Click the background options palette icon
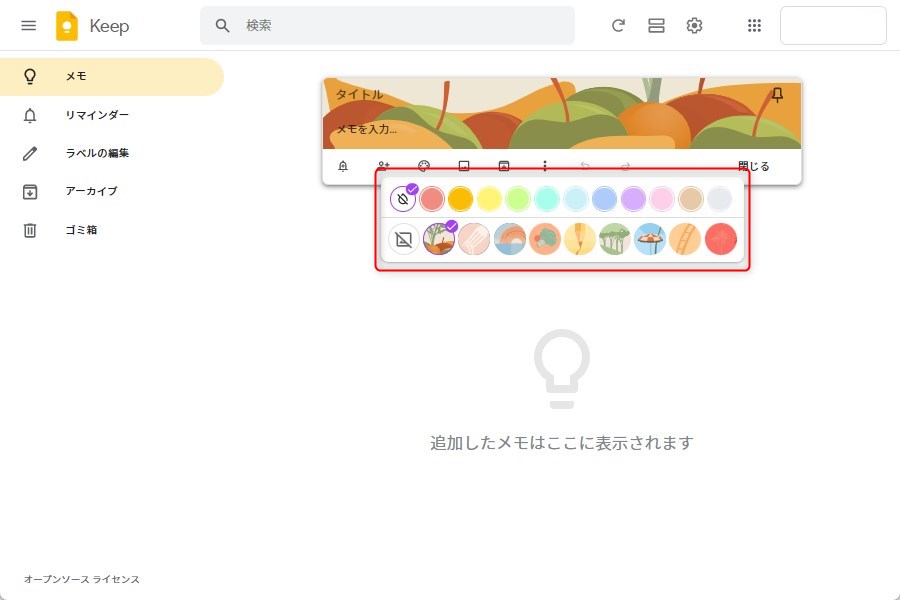 [424, 166]
